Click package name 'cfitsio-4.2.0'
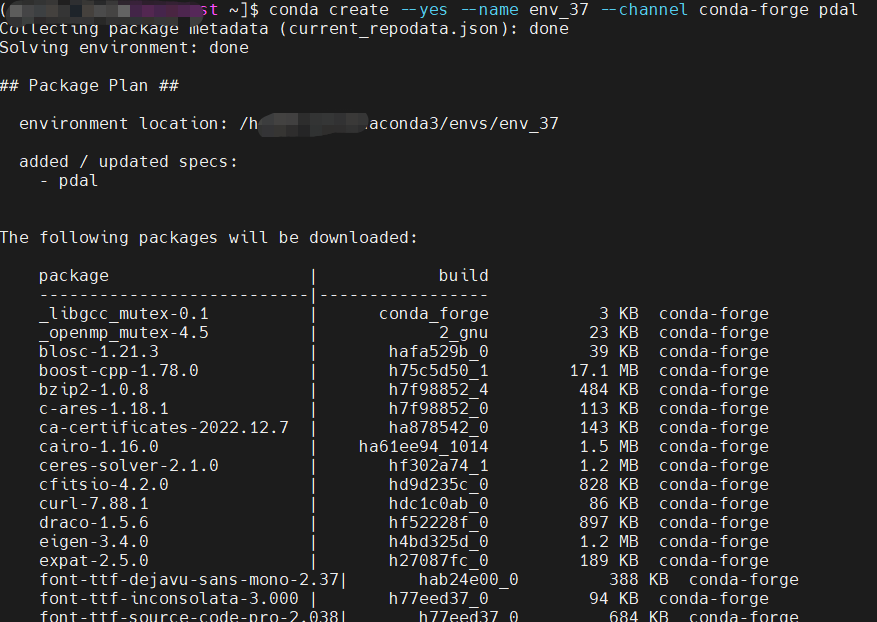877x622 pixels. (103, 485)
